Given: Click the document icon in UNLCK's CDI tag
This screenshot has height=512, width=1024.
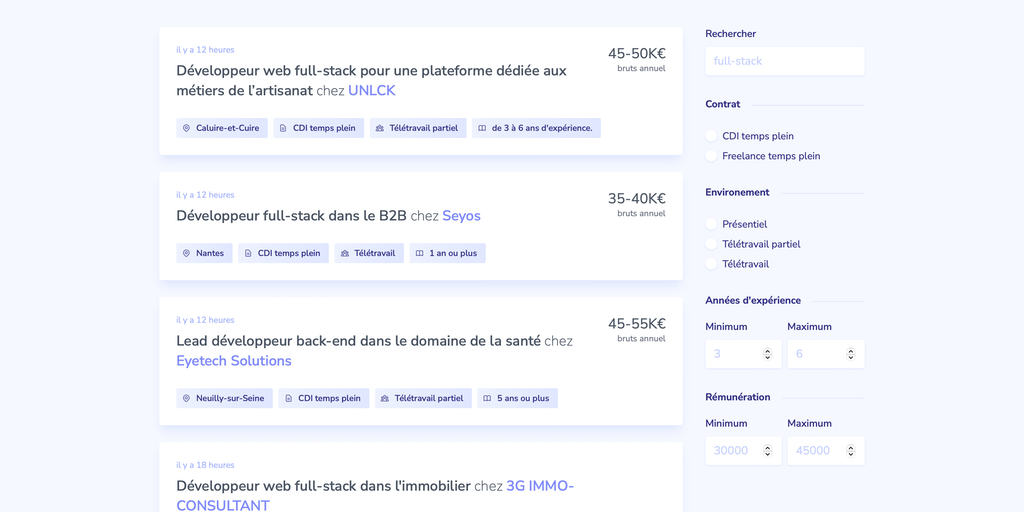Looking at the screenshot, I should tap(283, 128).
